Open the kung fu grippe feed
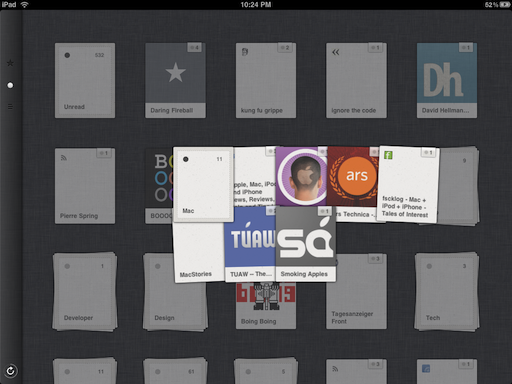This screenshot has width=512, height=384. [x=266, y=80]
